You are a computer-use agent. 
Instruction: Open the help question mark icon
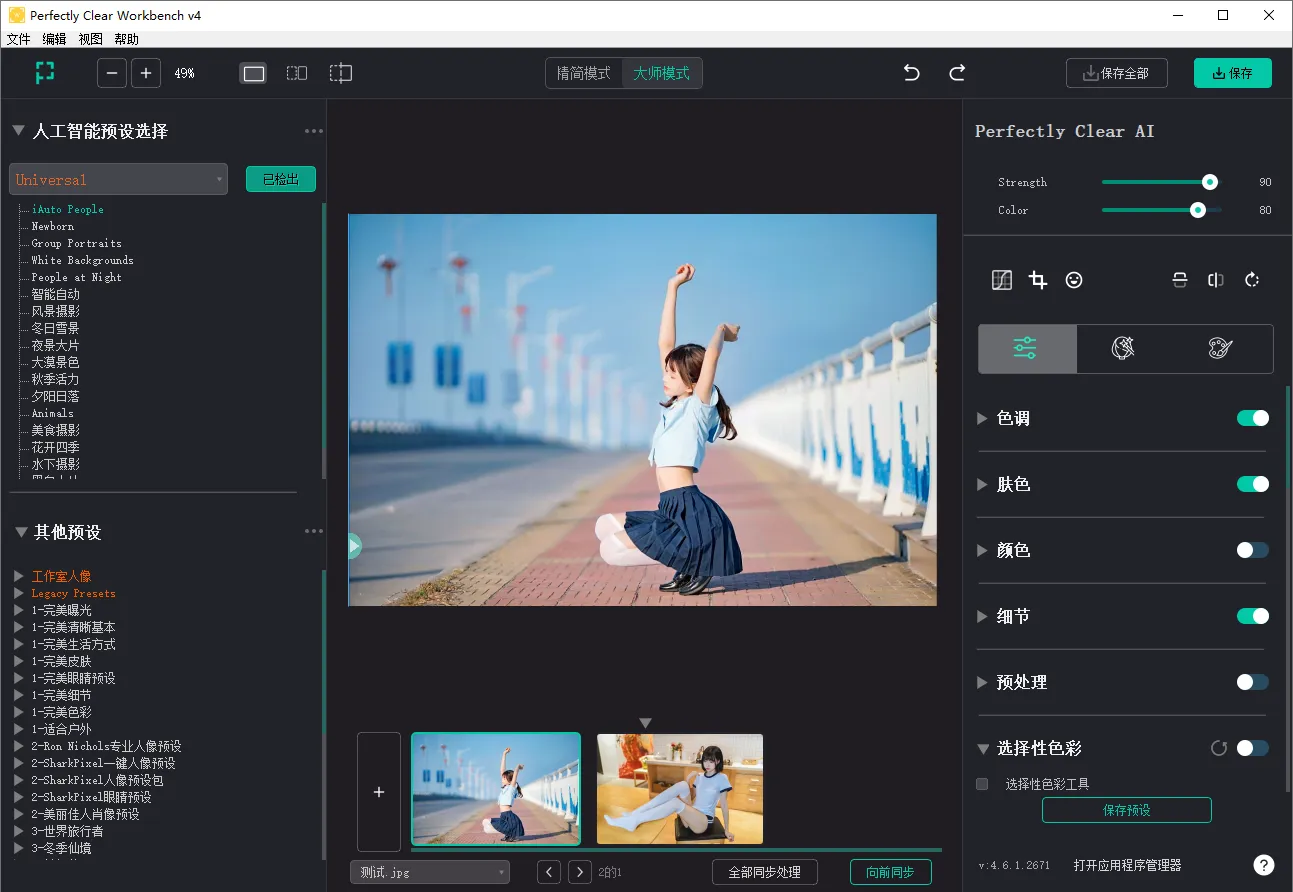tap(1264, 865)
